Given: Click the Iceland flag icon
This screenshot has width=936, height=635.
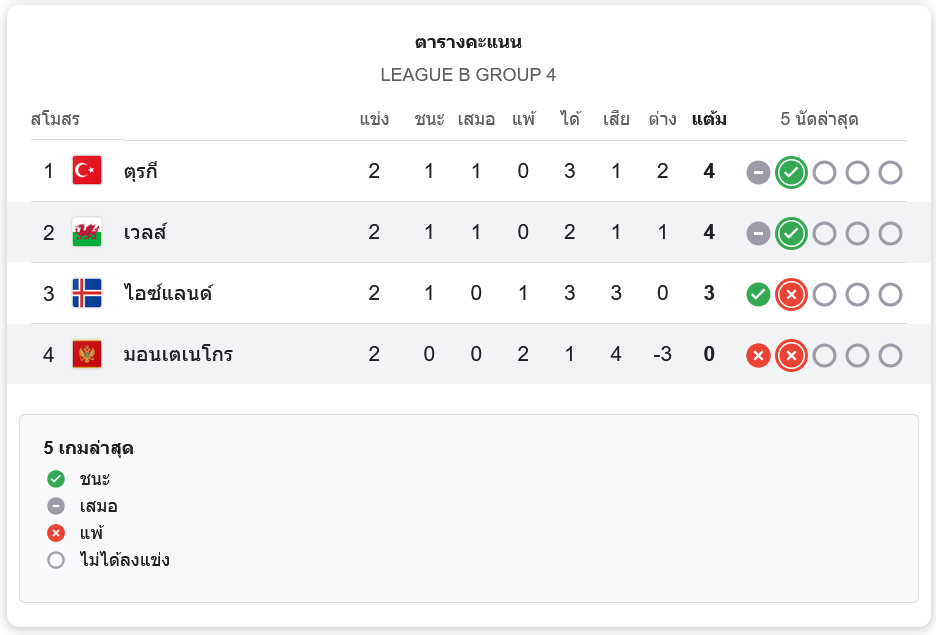Looking at the screenshot, I should (x=87, y=294).
